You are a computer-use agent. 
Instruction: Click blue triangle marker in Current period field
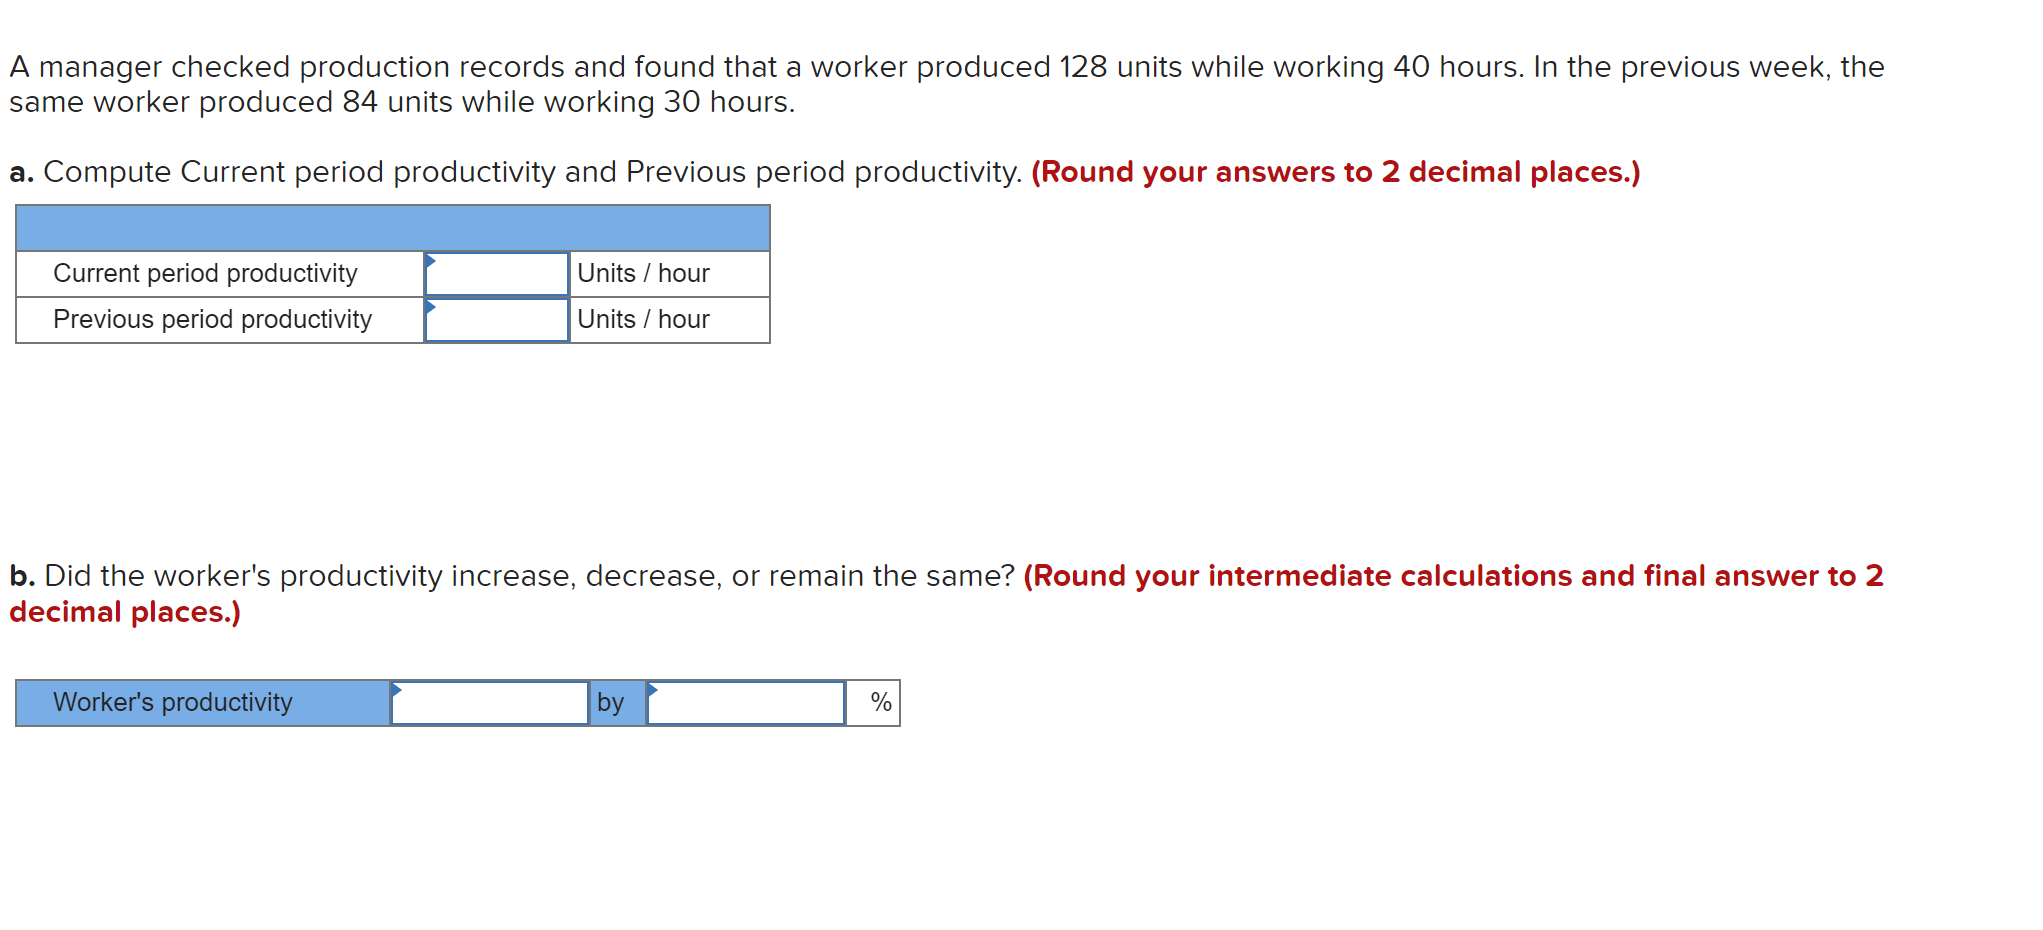coord(430,261)
